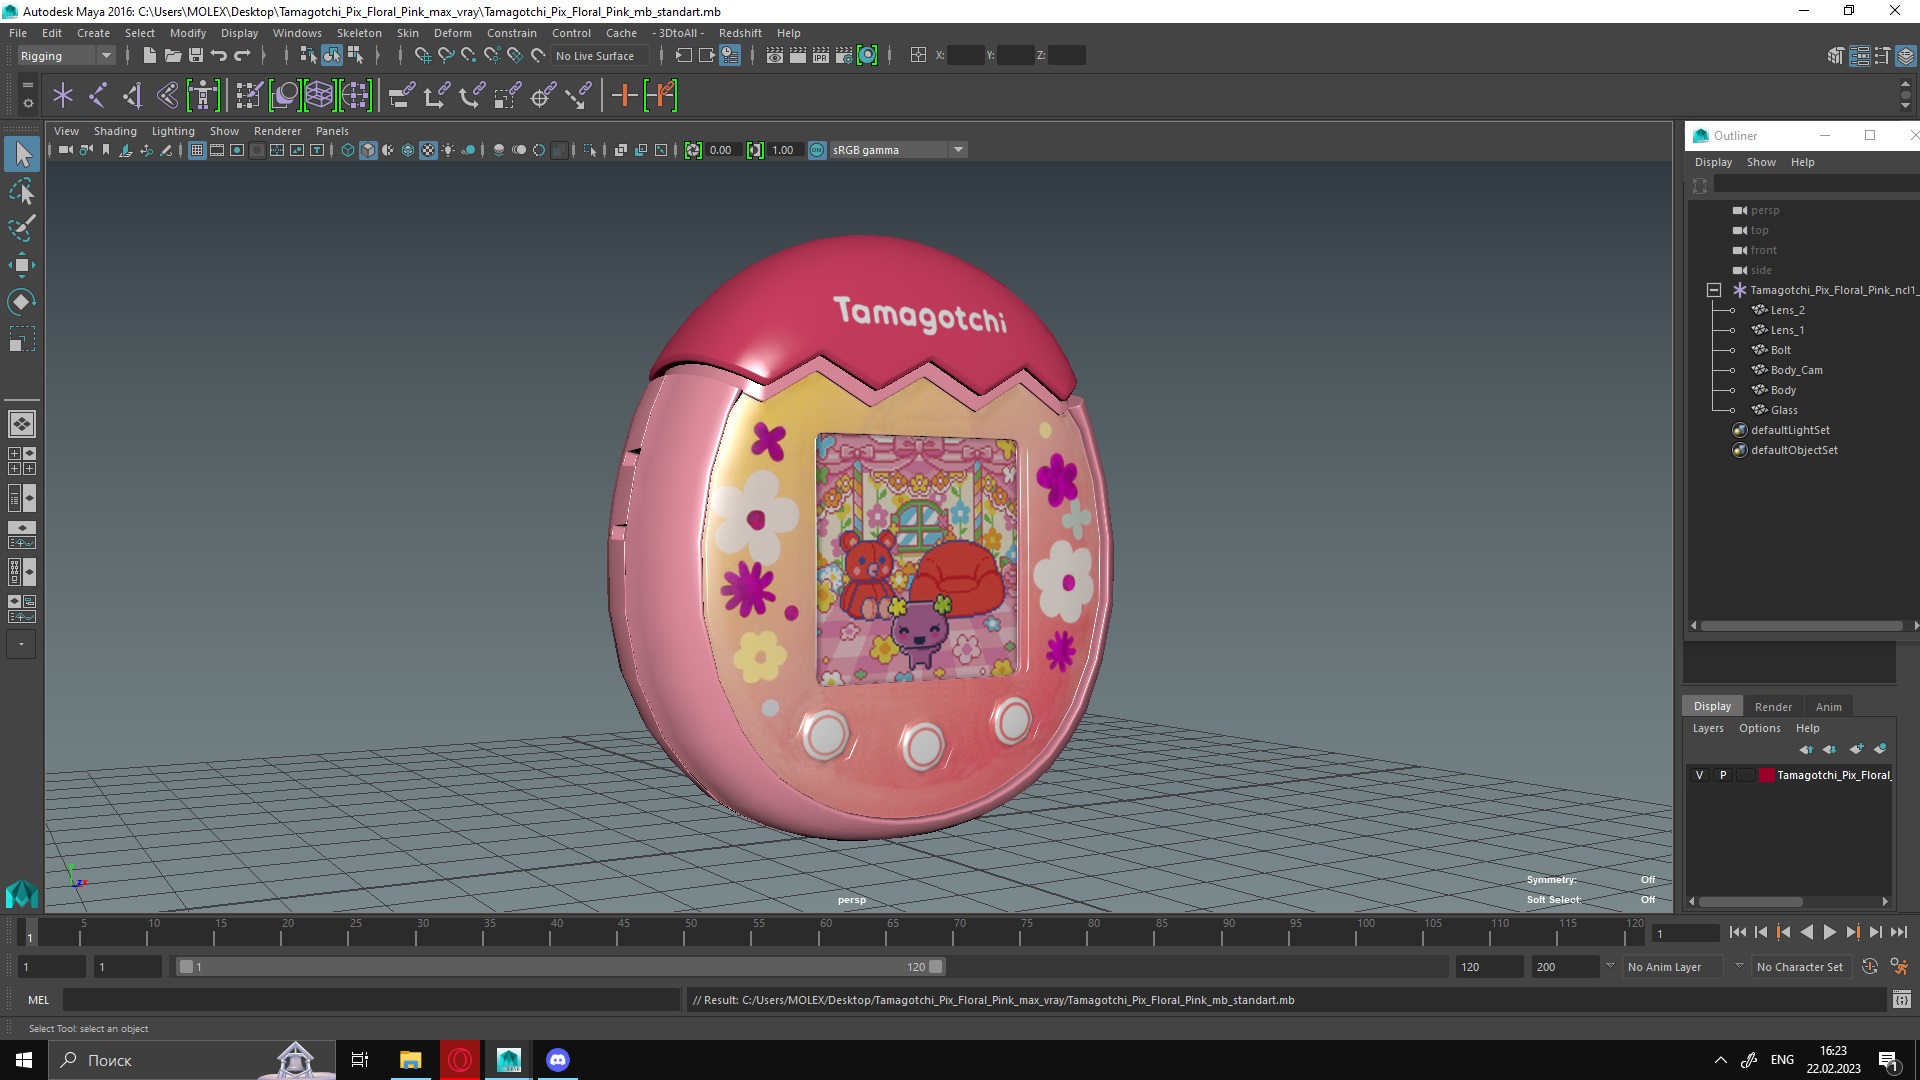Screen dimensions: 1920x1080
Task: Click the New Scene icon
Action: [149, 56]
